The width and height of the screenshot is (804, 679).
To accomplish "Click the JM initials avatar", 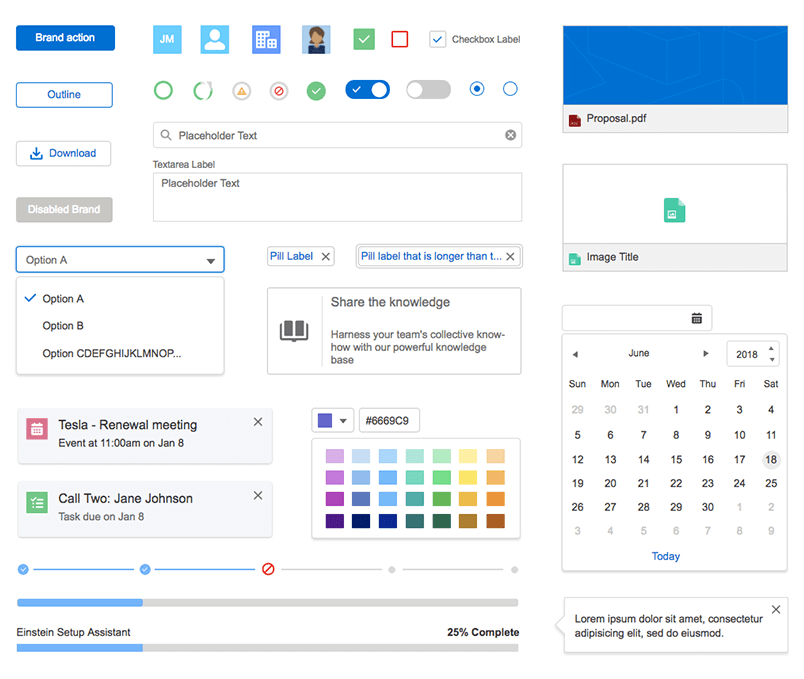I will tap(167, 39).
